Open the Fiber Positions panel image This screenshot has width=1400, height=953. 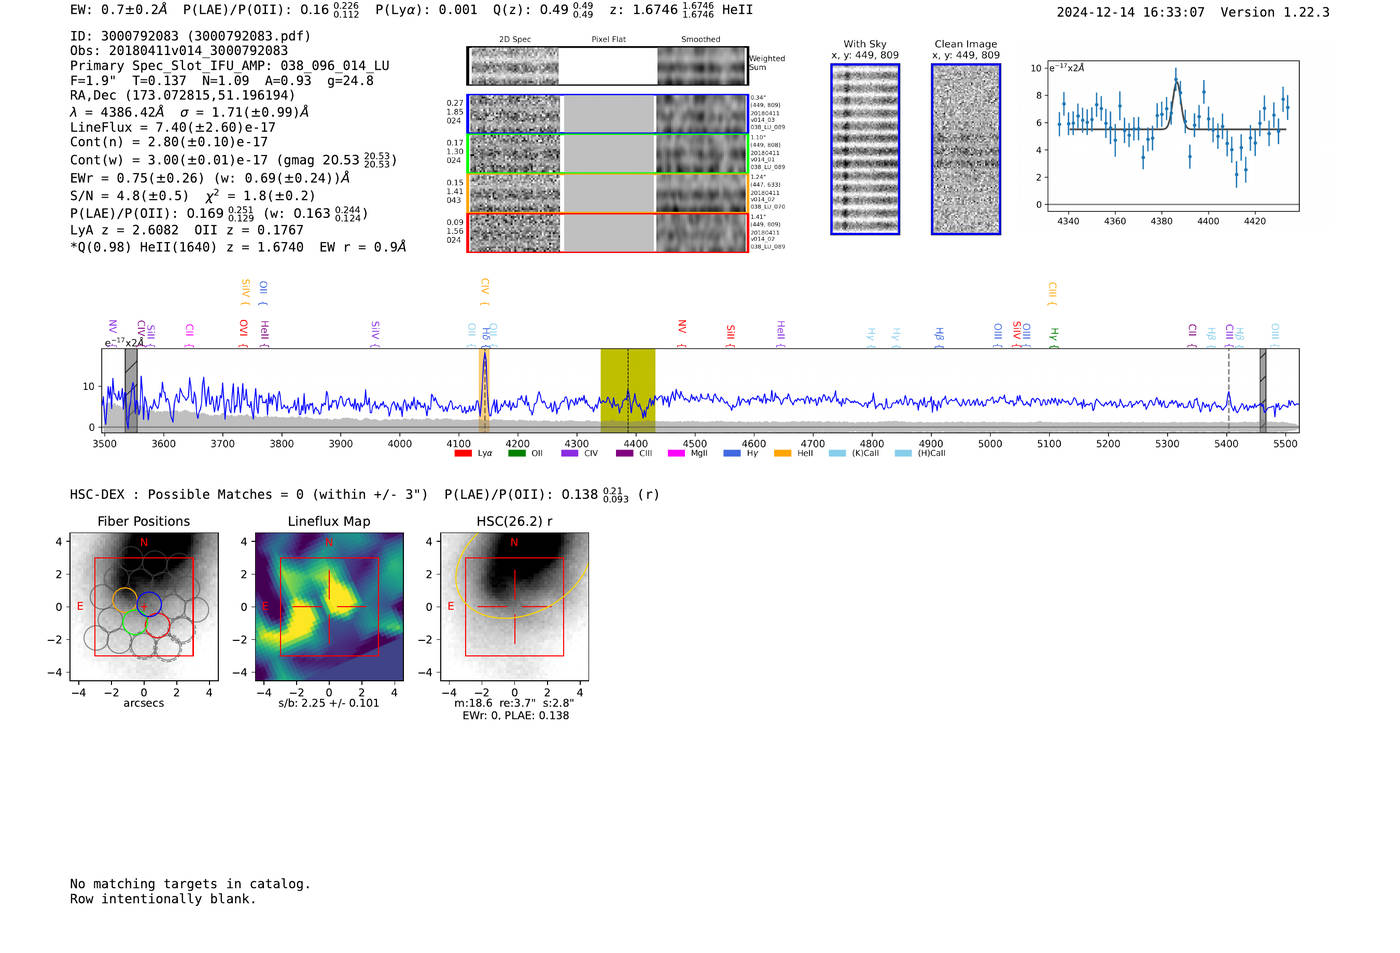[144, 607]
